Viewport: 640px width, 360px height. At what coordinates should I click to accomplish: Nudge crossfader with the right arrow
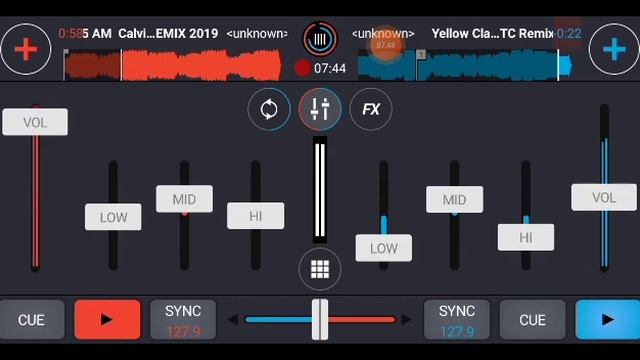pyautogui.click(x=407, y=320)
